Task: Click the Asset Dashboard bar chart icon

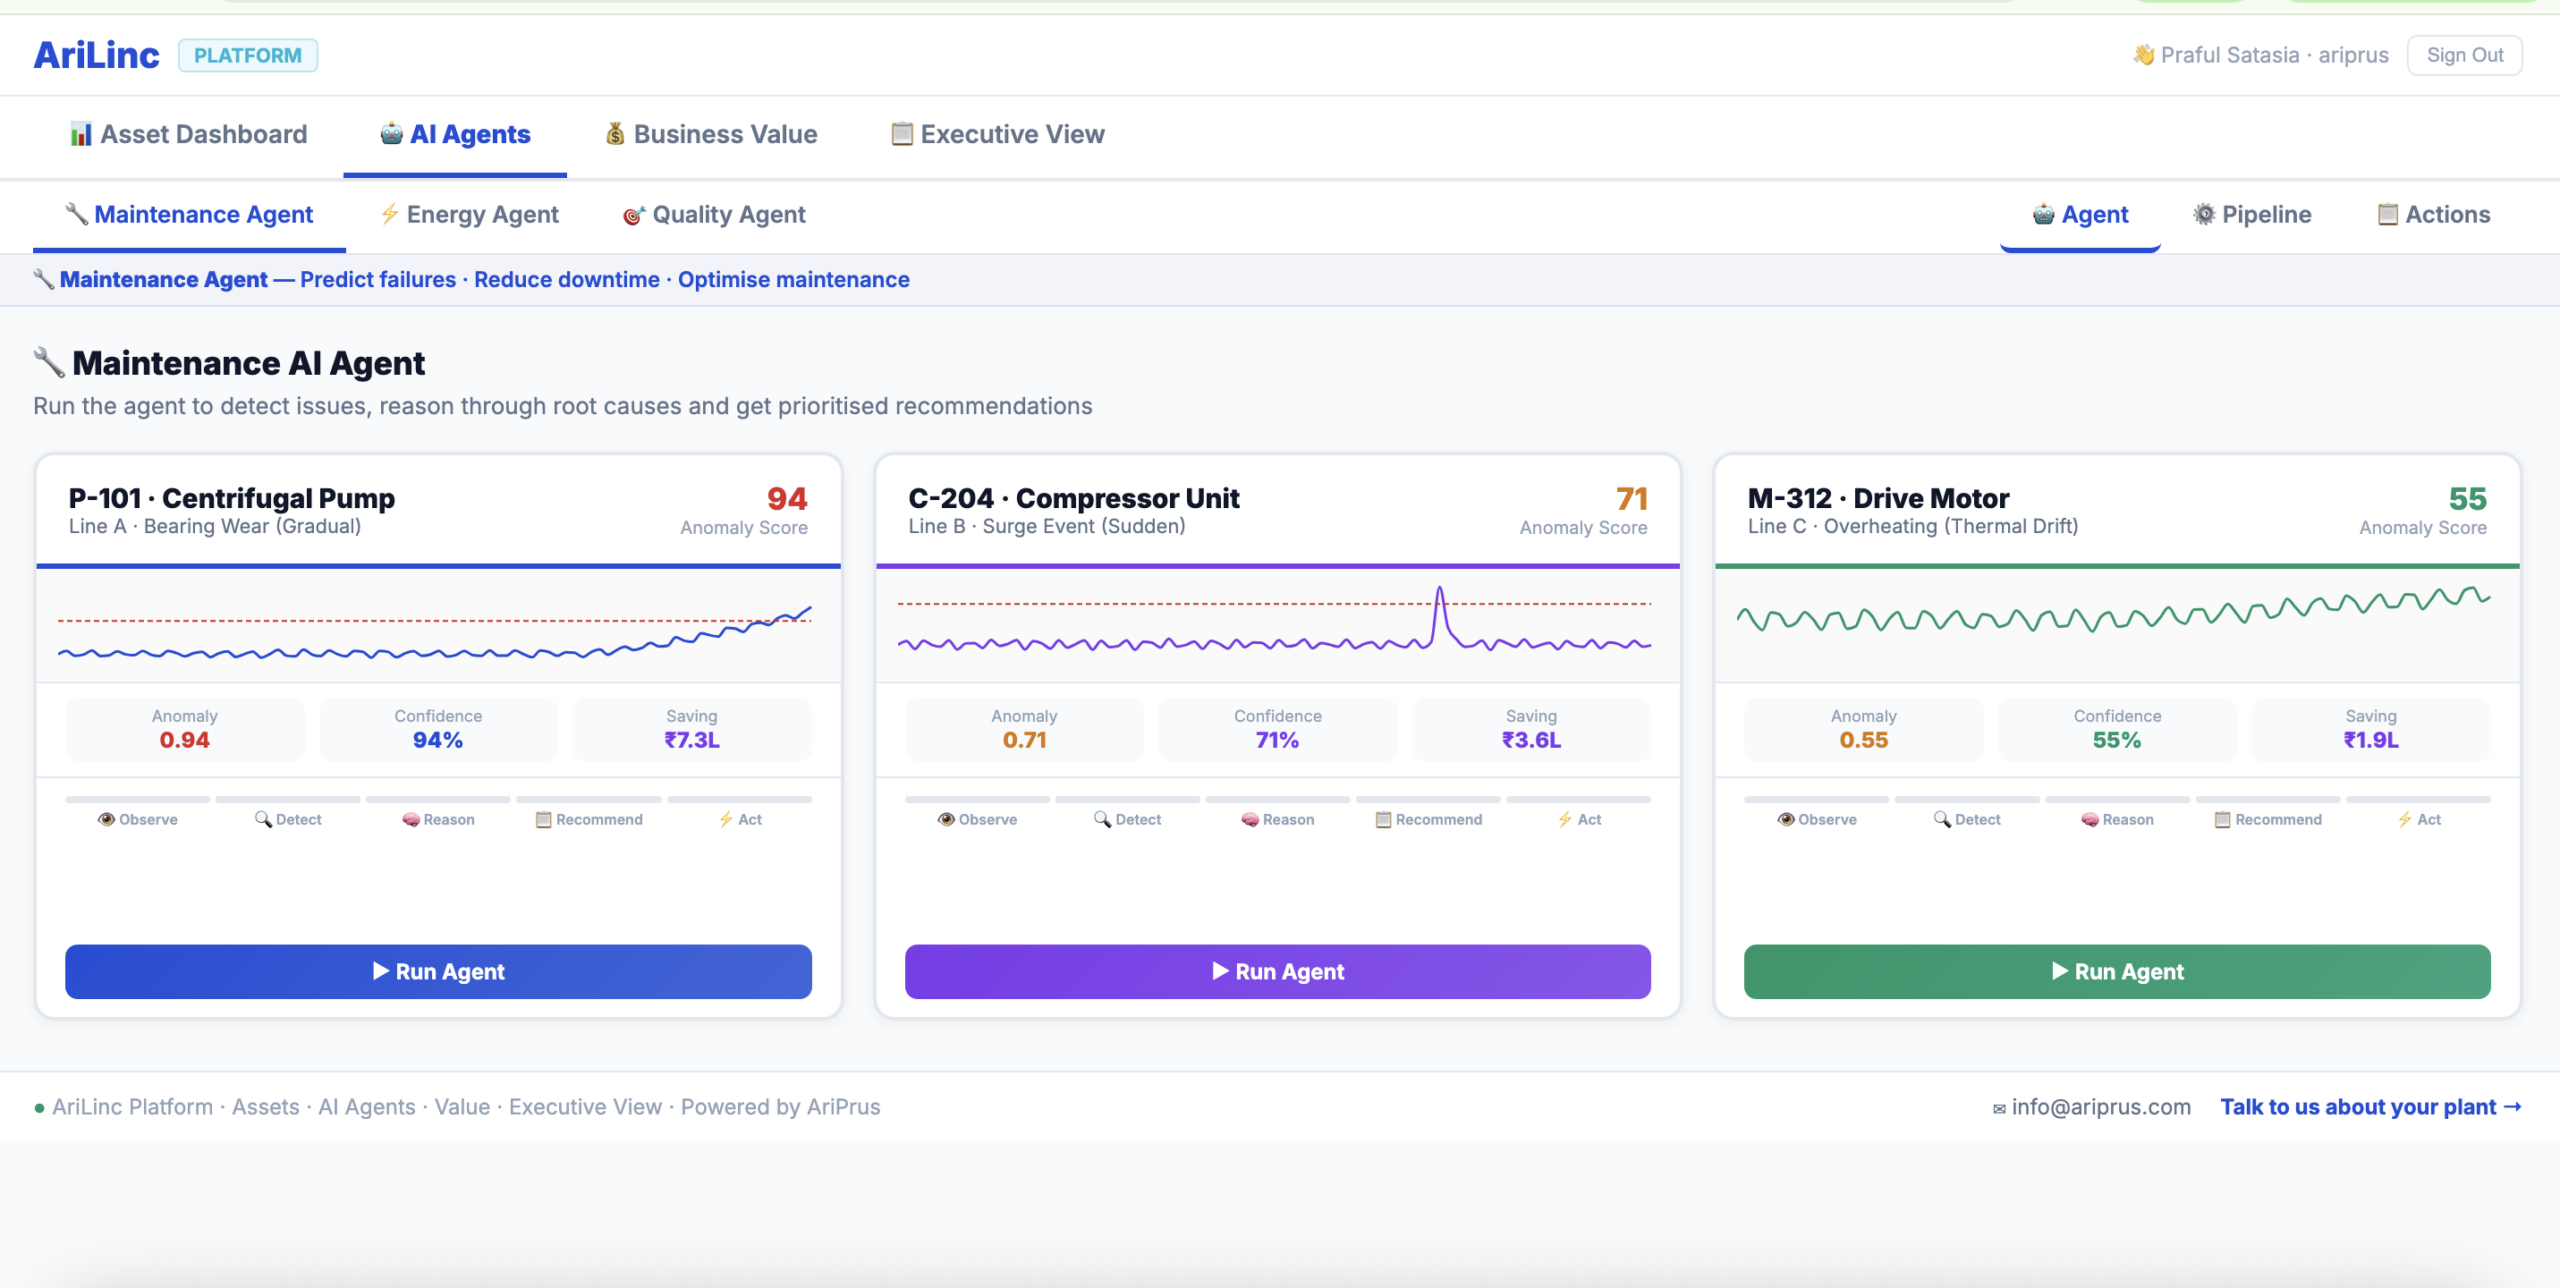Action: (80, 134)
